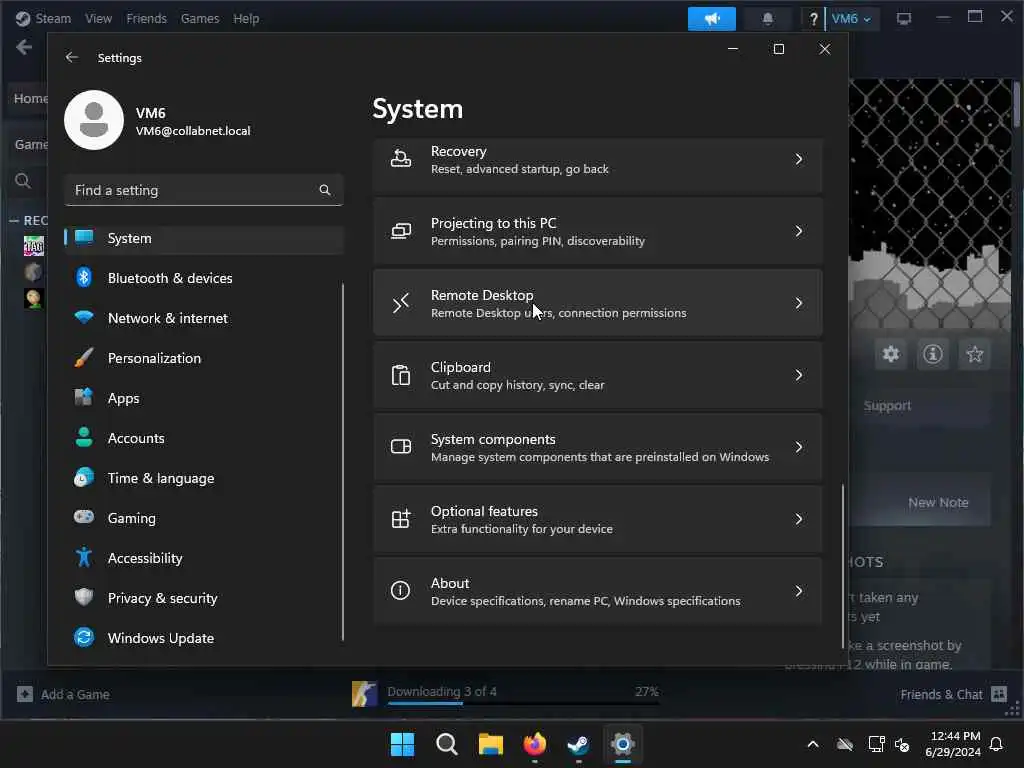1024x768 pixels.
Task: Click the game info icon in Steam
Action: (933, 354)
